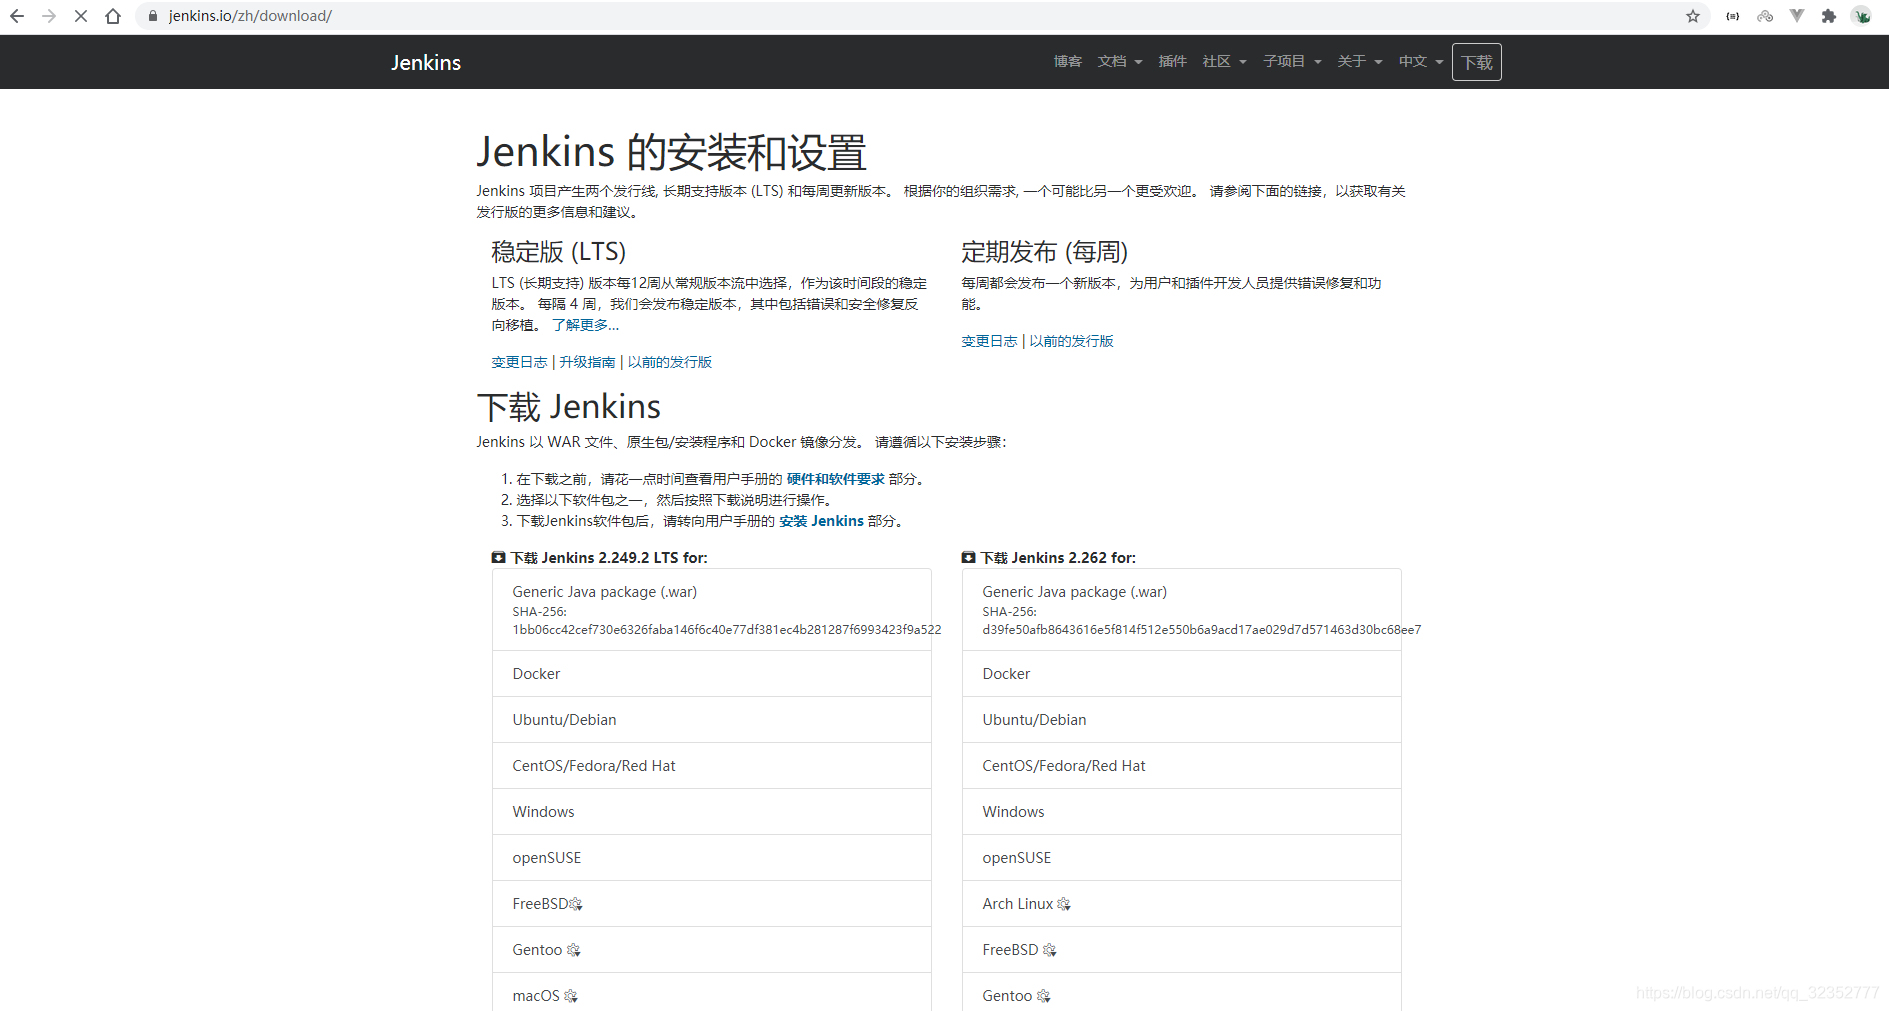This screenshot has width=1889, height=1011.
Task: Open the 安装 Jenkins link
Action: (821, 521)
